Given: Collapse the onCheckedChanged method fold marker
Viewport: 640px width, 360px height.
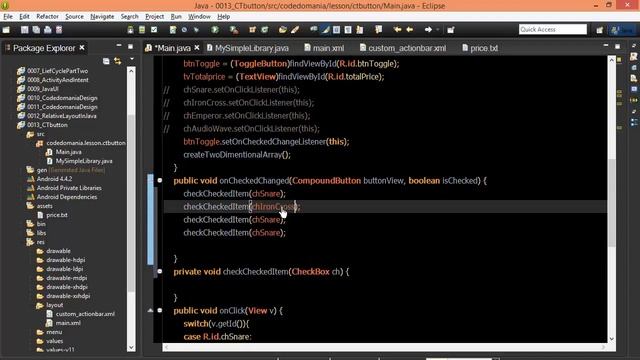Looking at the screenshot, I should coord(160,180).
